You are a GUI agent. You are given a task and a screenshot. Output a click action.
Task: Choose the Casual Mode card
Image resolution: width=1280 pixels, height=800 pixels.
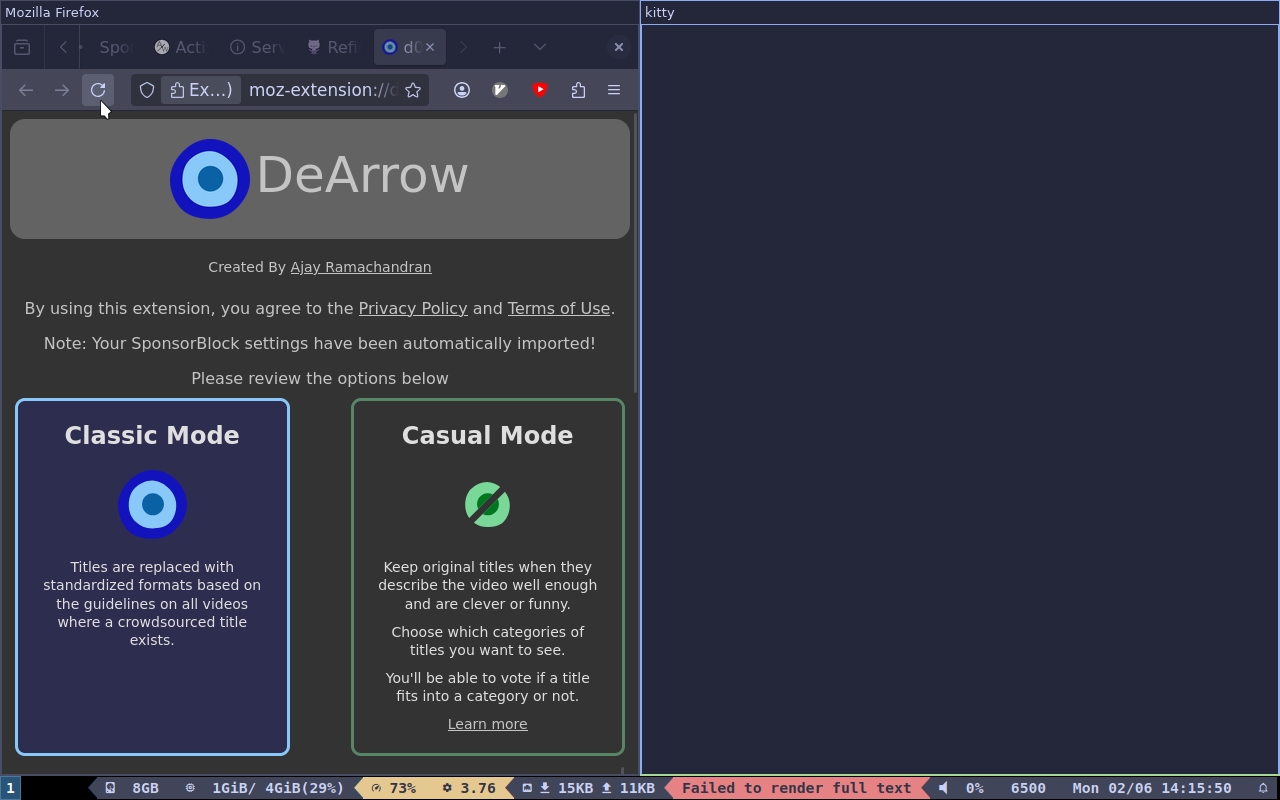(x=488, y=577)
